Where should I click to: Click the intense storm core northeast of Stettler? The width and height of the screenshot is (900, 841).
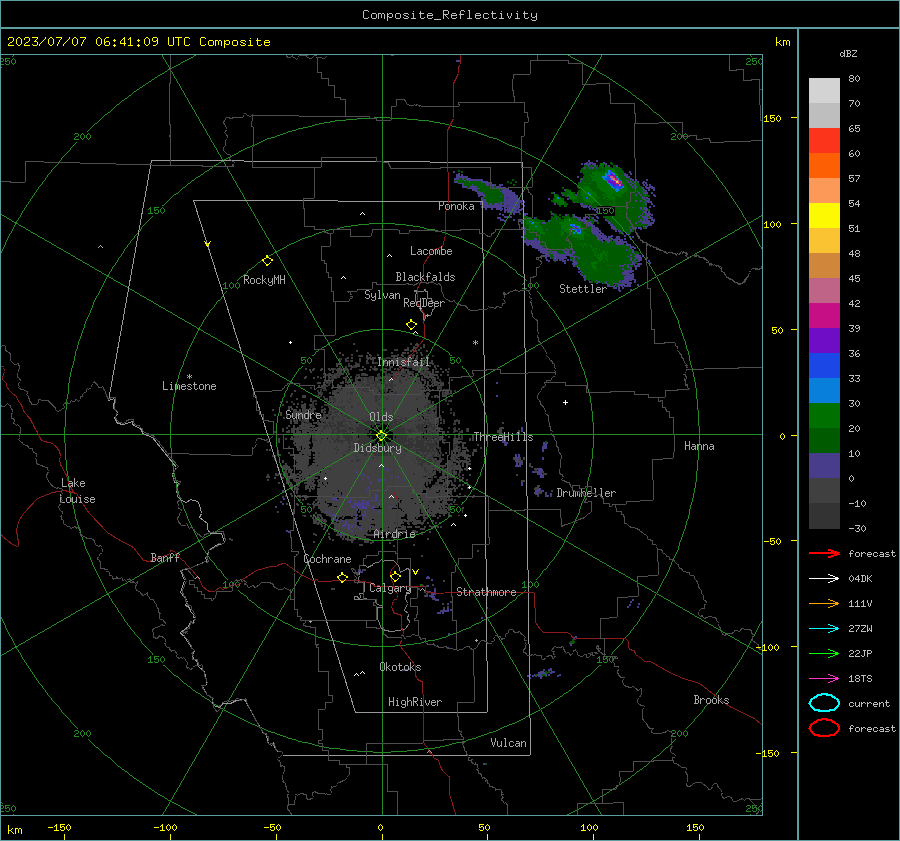click(x=613, y=181)
